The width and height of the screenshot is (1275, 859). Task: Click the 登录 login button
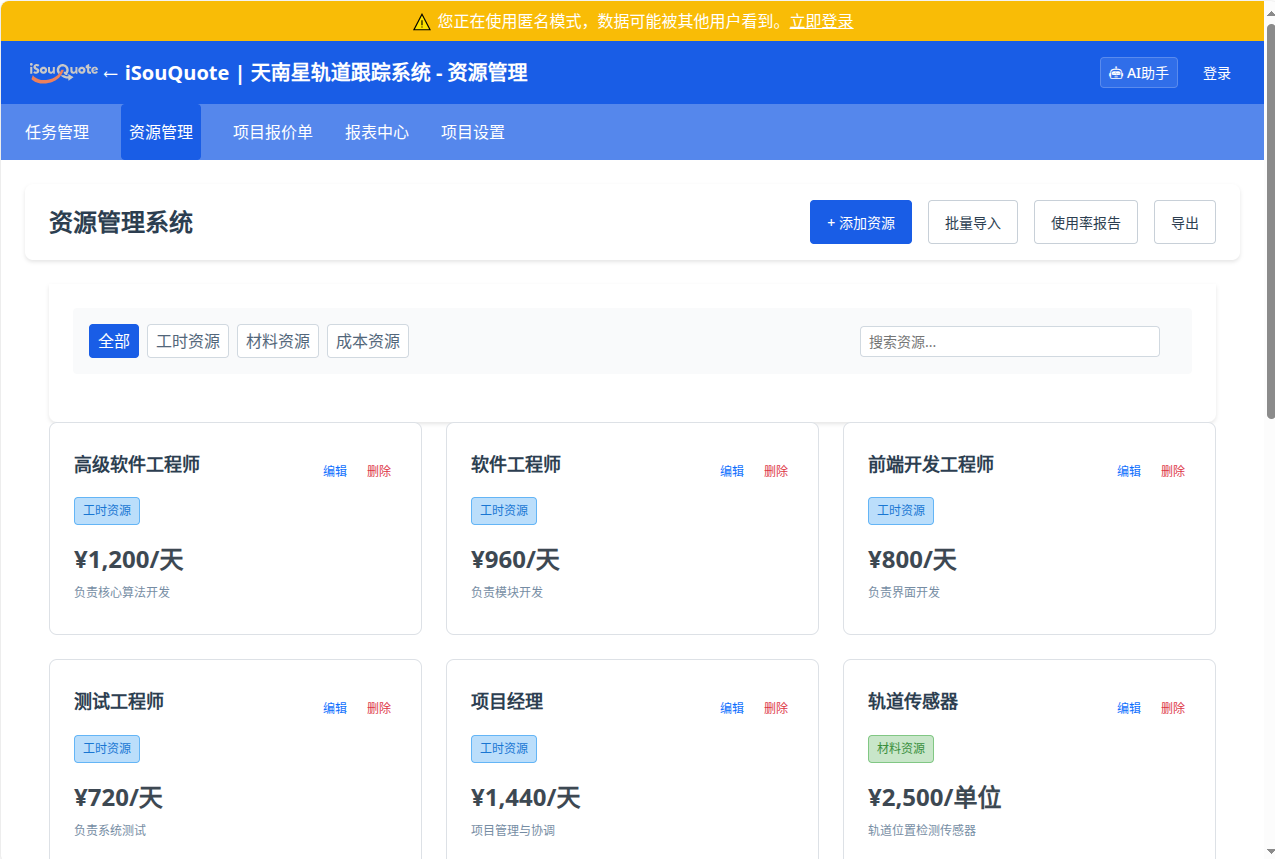[1216, 73]
